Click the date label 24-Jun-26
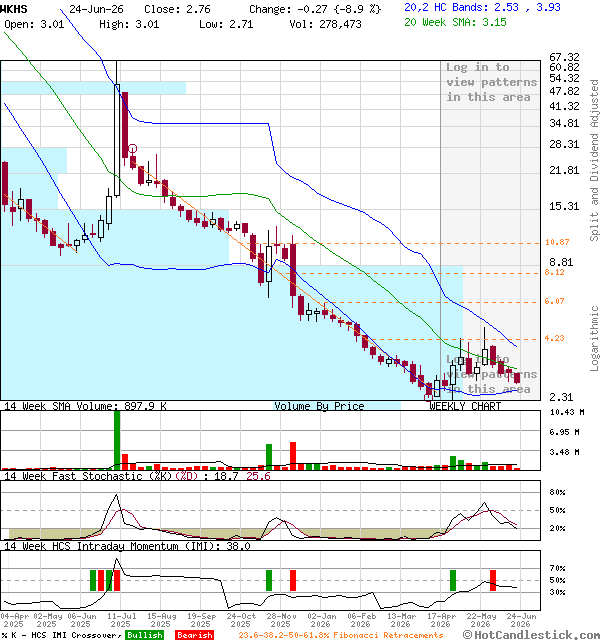This screenshot has height=640, width=600. 96,9
